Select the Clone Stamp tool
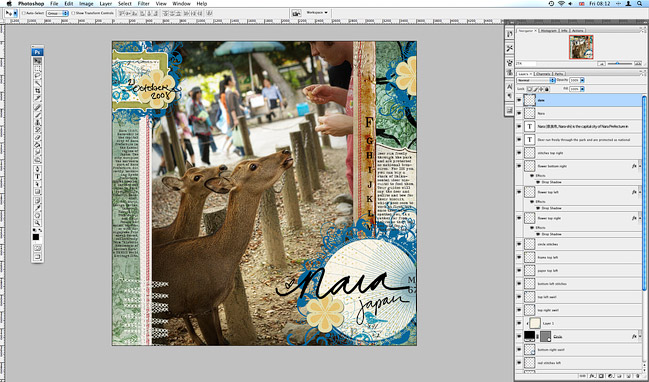The image size is (649, 382). (37, 122)
